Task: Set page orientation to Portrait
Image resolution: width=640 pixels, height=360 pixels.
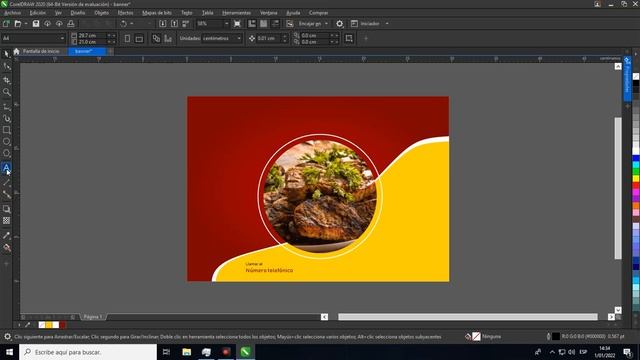Action: [127, 38]
